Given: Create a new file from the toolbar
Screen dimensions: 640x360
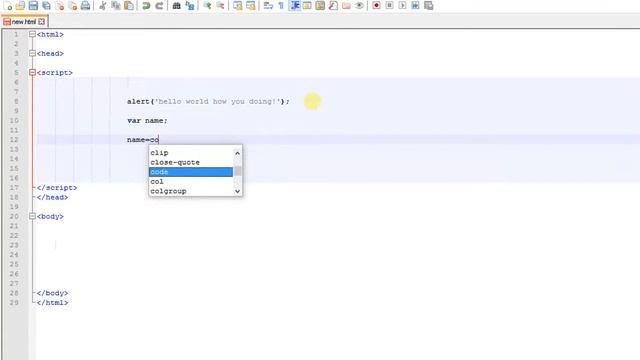Looking at the screenshot, I should 8,5.
